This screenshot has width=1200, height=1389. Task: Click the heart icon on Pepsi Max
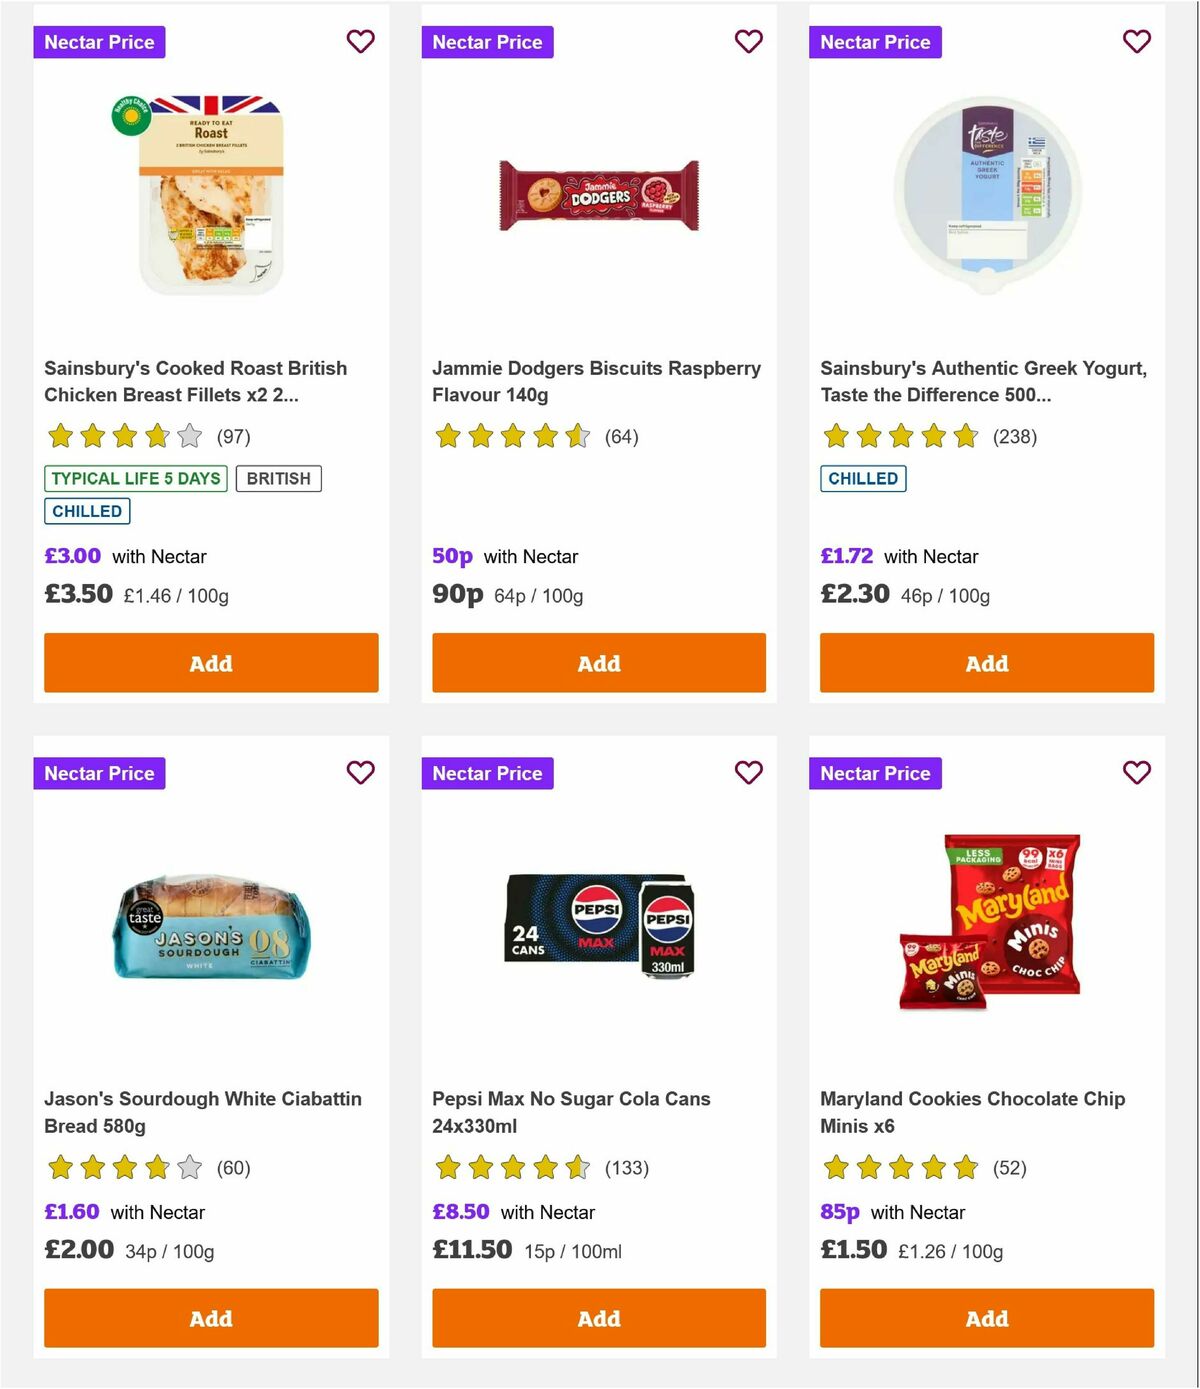tap(748, 773)
